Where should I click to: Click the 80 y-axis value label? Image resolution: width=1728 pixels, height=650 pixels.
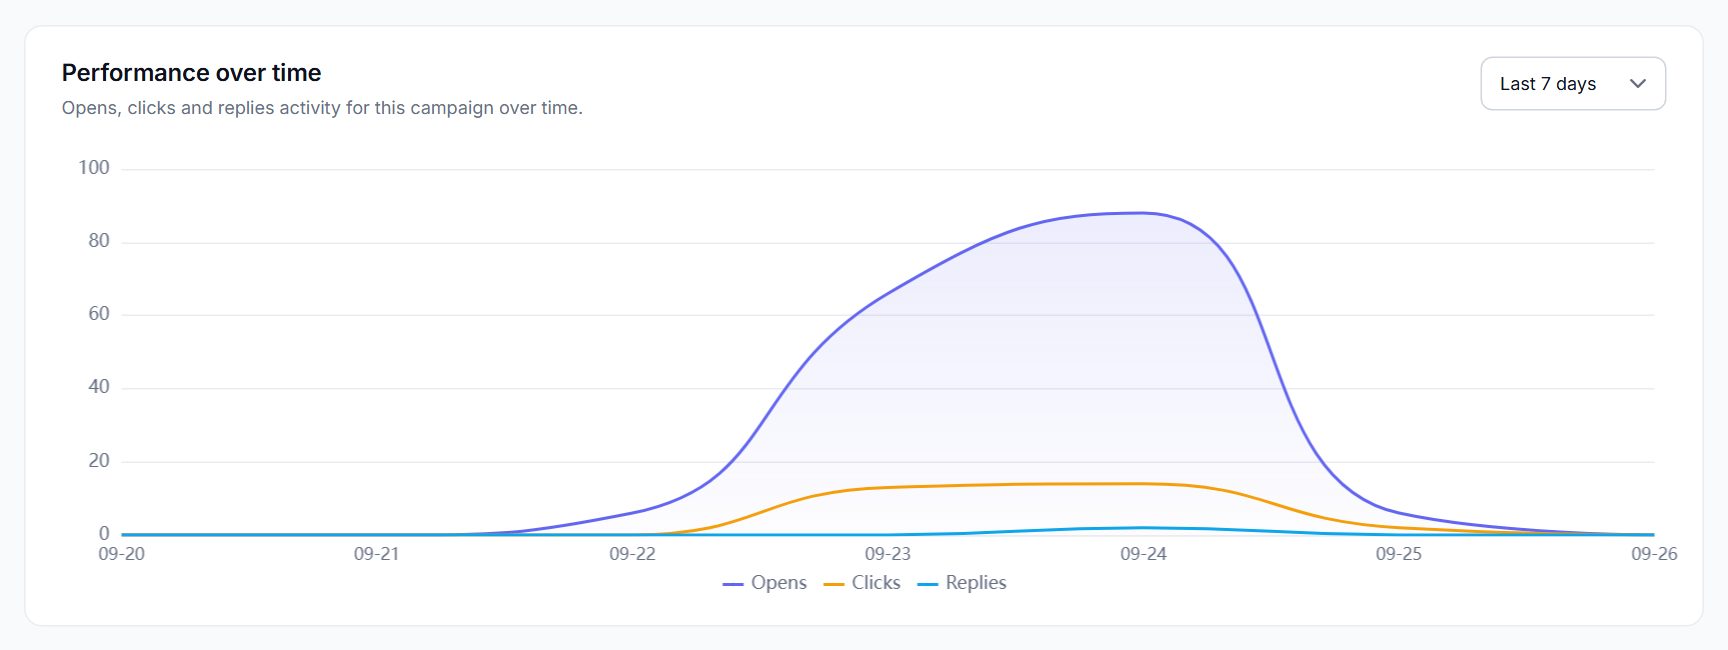pyautogui.click(x=99, y=241)
